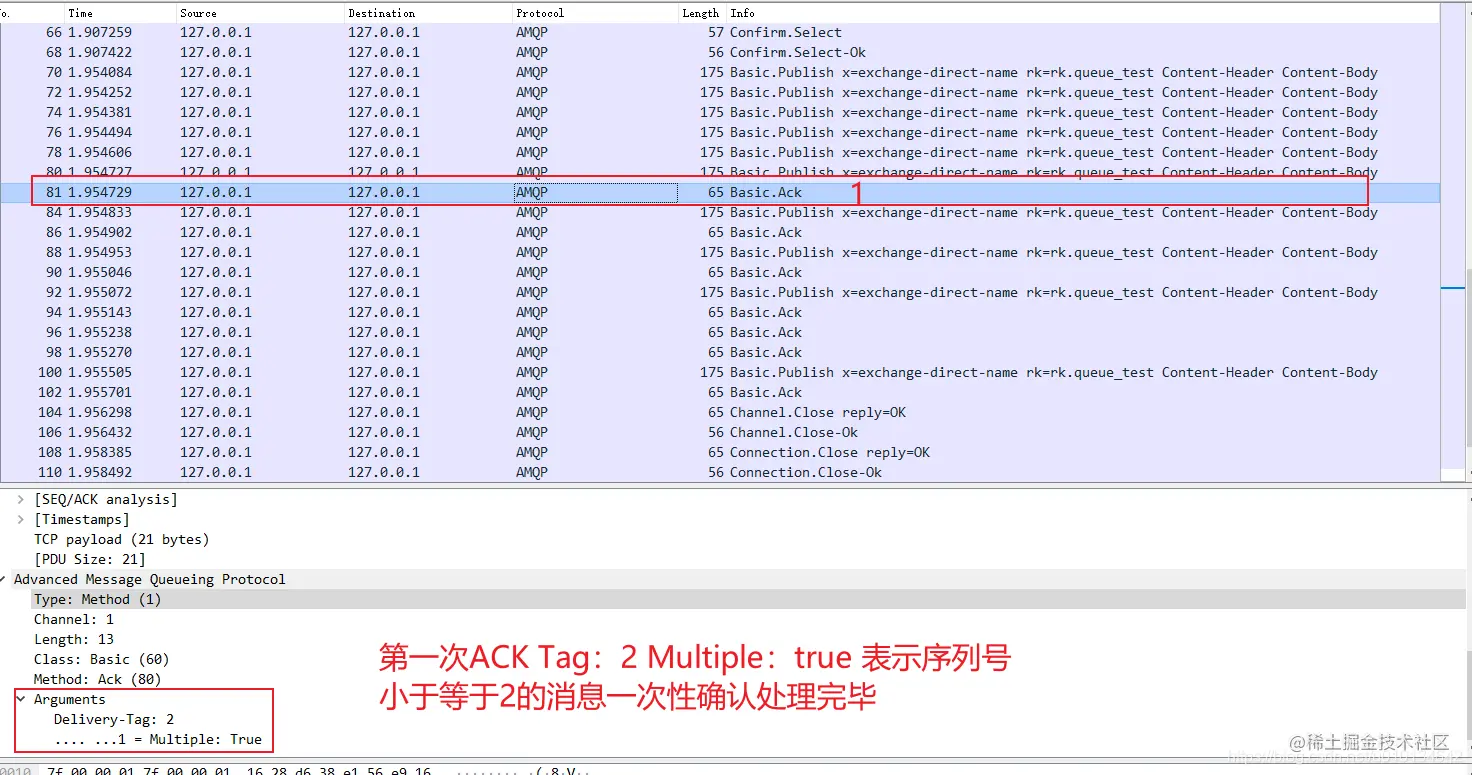Select packet 96 Basic.Ack row
1472x775 pixels.
tap(720, 332)
